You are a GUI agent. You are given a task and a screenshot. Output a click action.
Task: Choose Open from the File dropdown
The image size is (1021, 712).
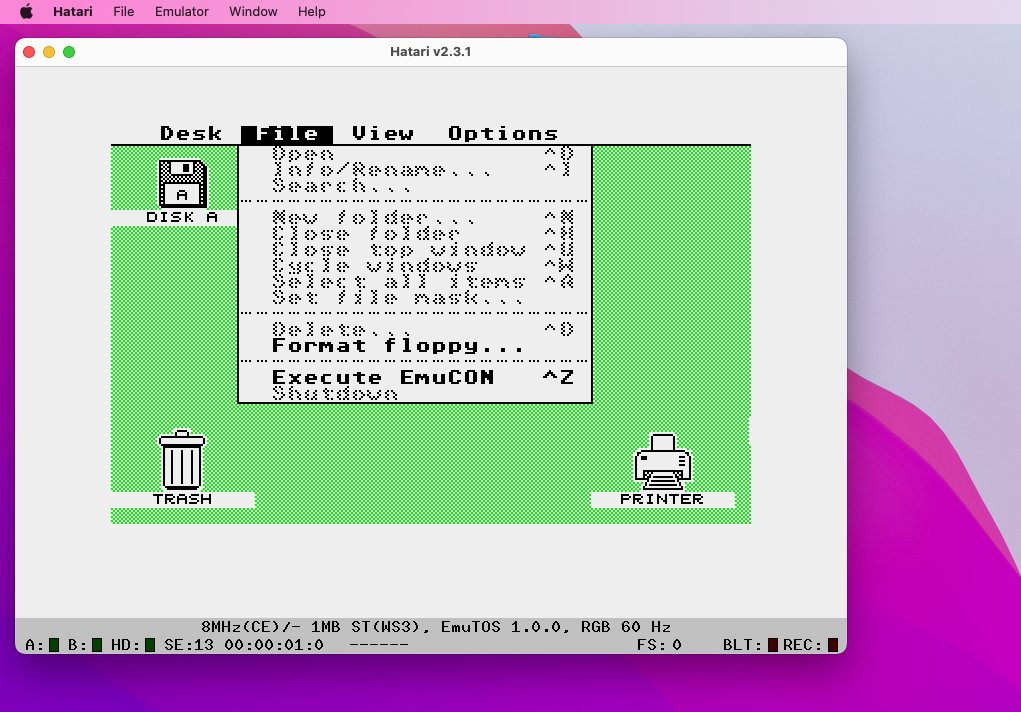[x=415, y=154]
